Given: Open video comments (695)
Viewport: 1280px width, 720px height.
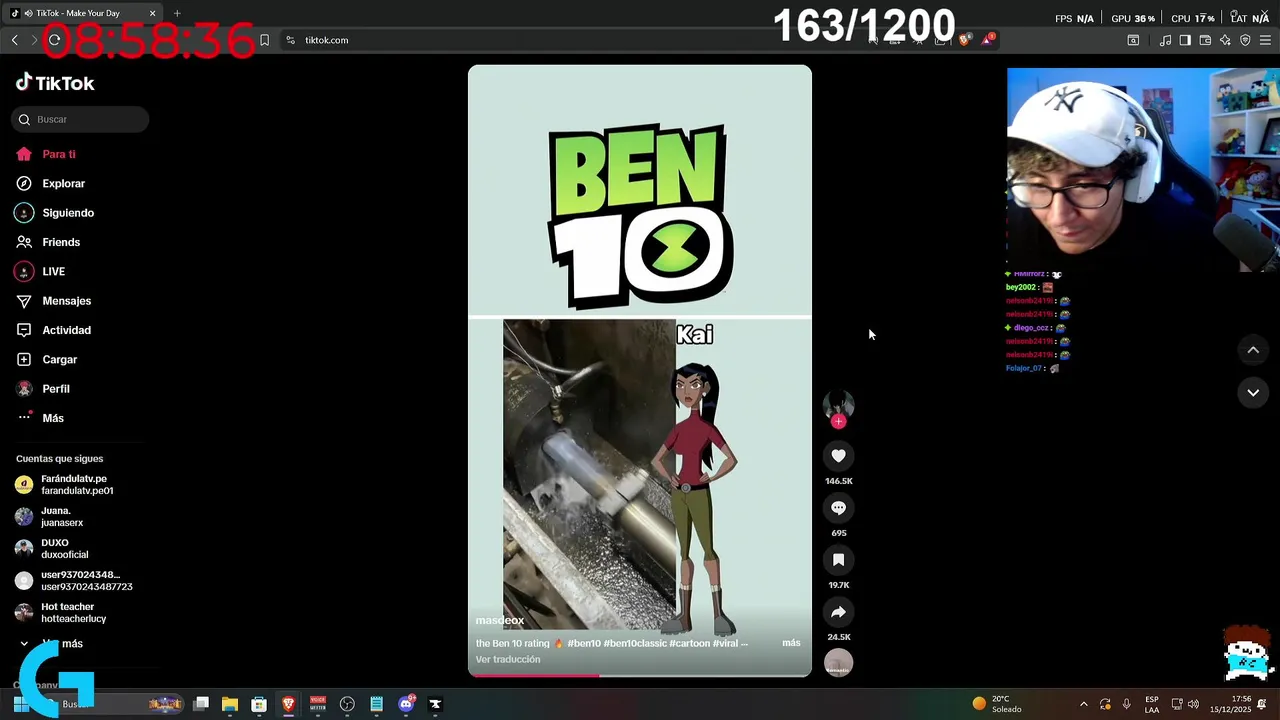Looking at the screenshot, I should click(838, 508).
